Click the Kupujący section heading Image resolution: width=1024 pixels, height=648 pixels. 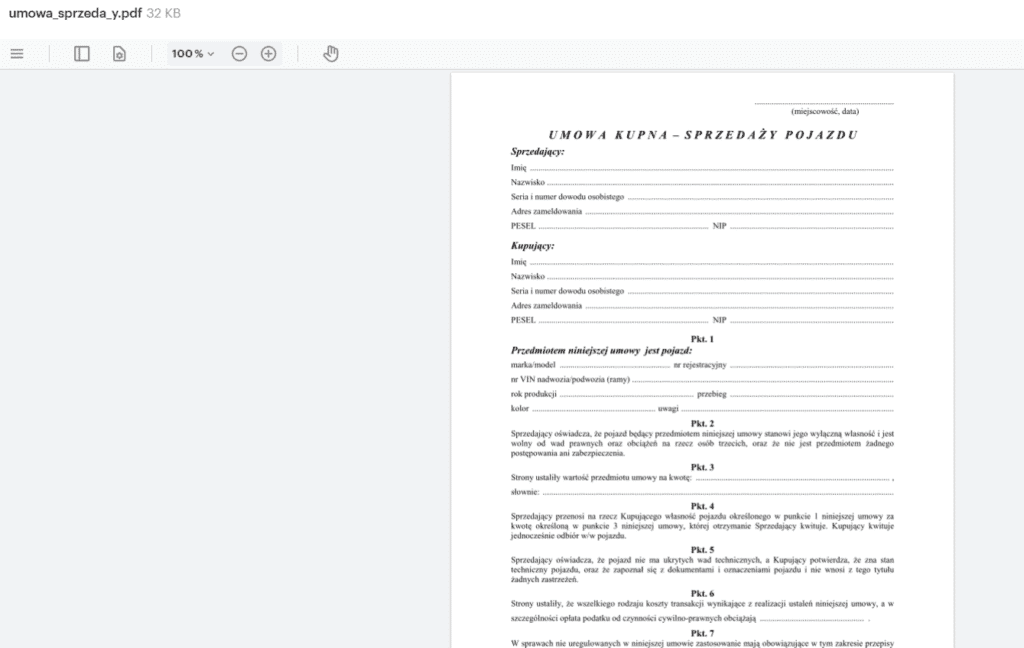click(533, 245)
